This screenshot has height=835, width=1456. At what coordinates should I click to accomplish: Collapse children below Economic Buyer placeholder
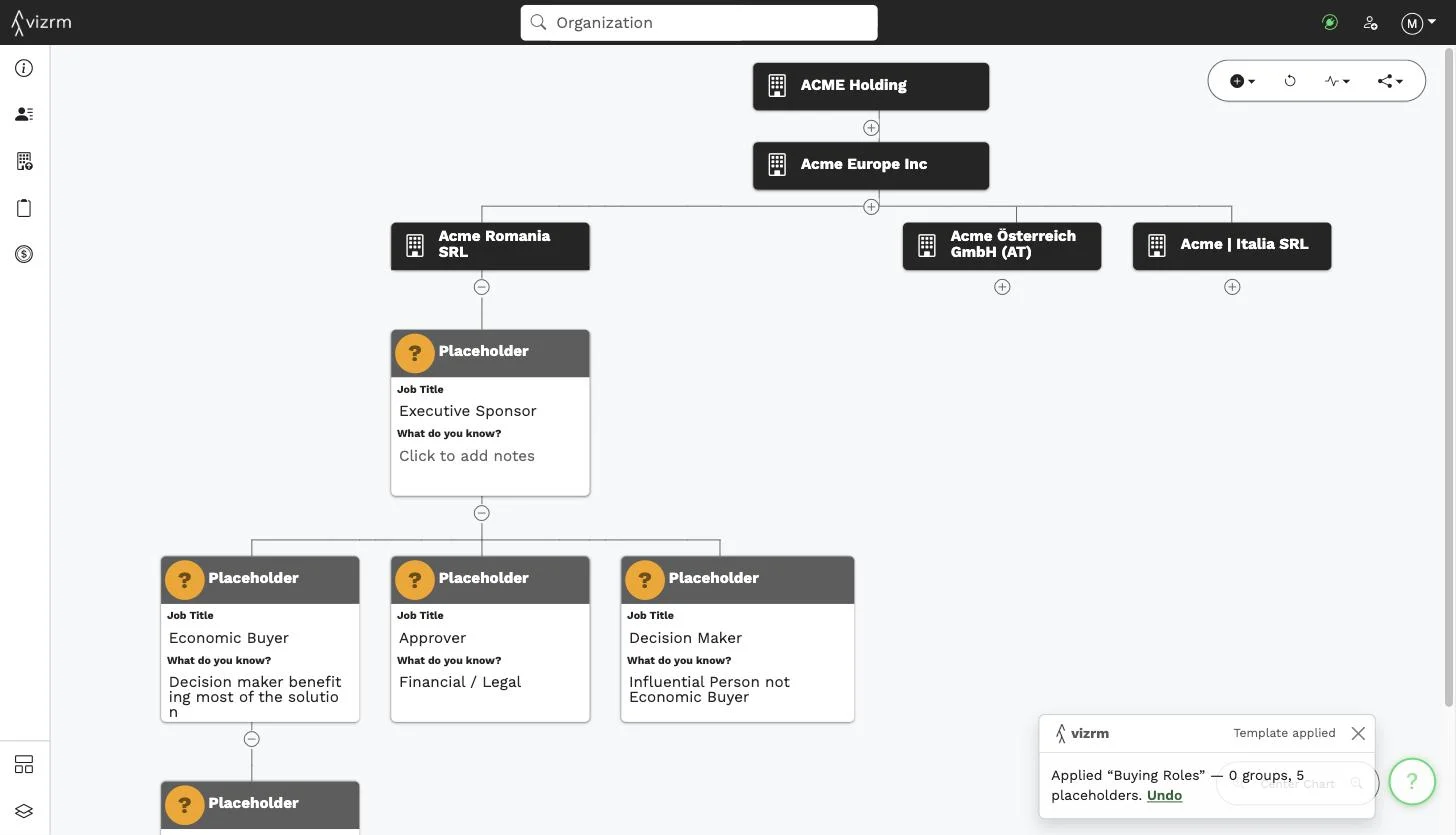click(252, 739)
